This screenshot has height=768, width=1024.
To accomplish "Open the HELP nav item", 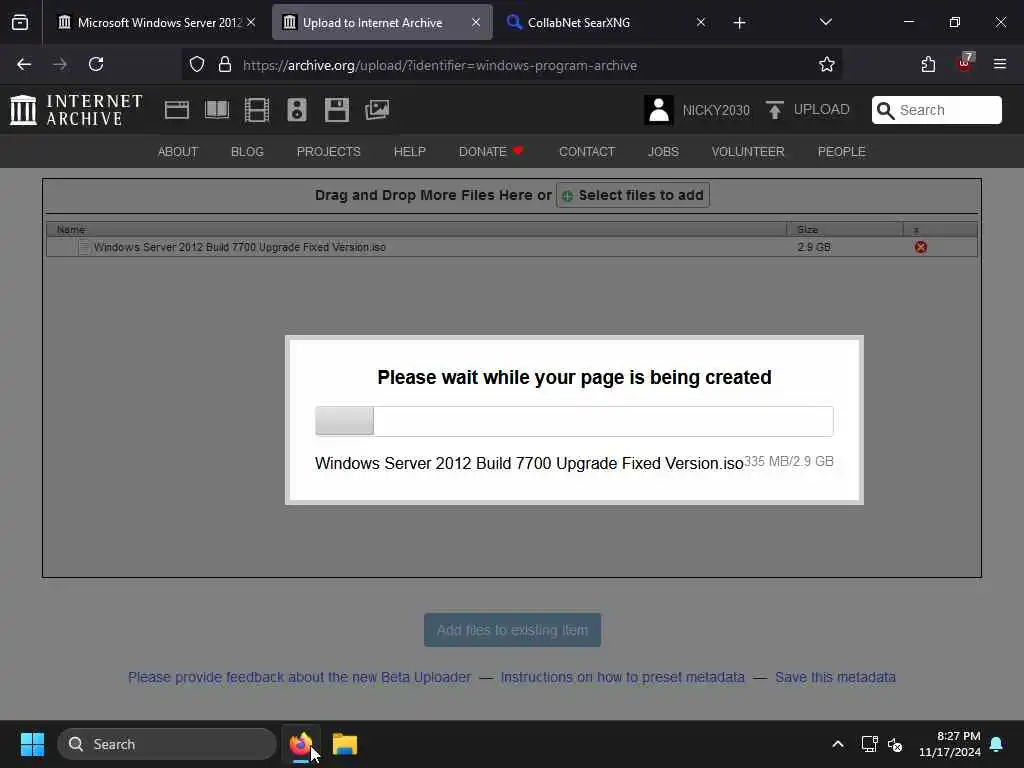I will coord(409,152).
